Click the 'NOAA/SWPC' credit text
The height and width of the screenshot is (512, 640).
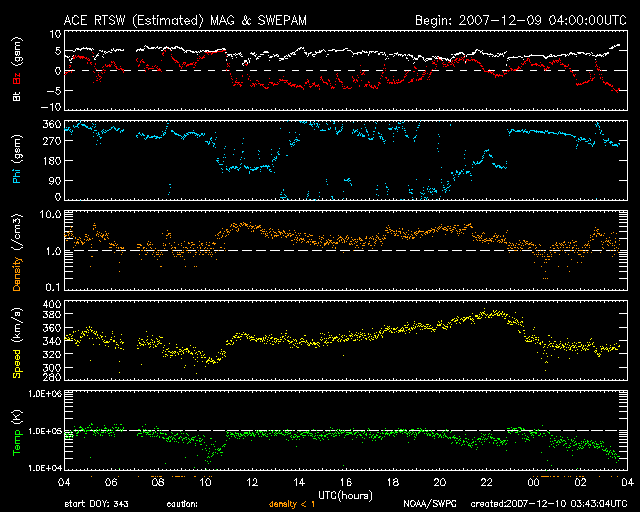pyautogui.click(x=430, y=504)
